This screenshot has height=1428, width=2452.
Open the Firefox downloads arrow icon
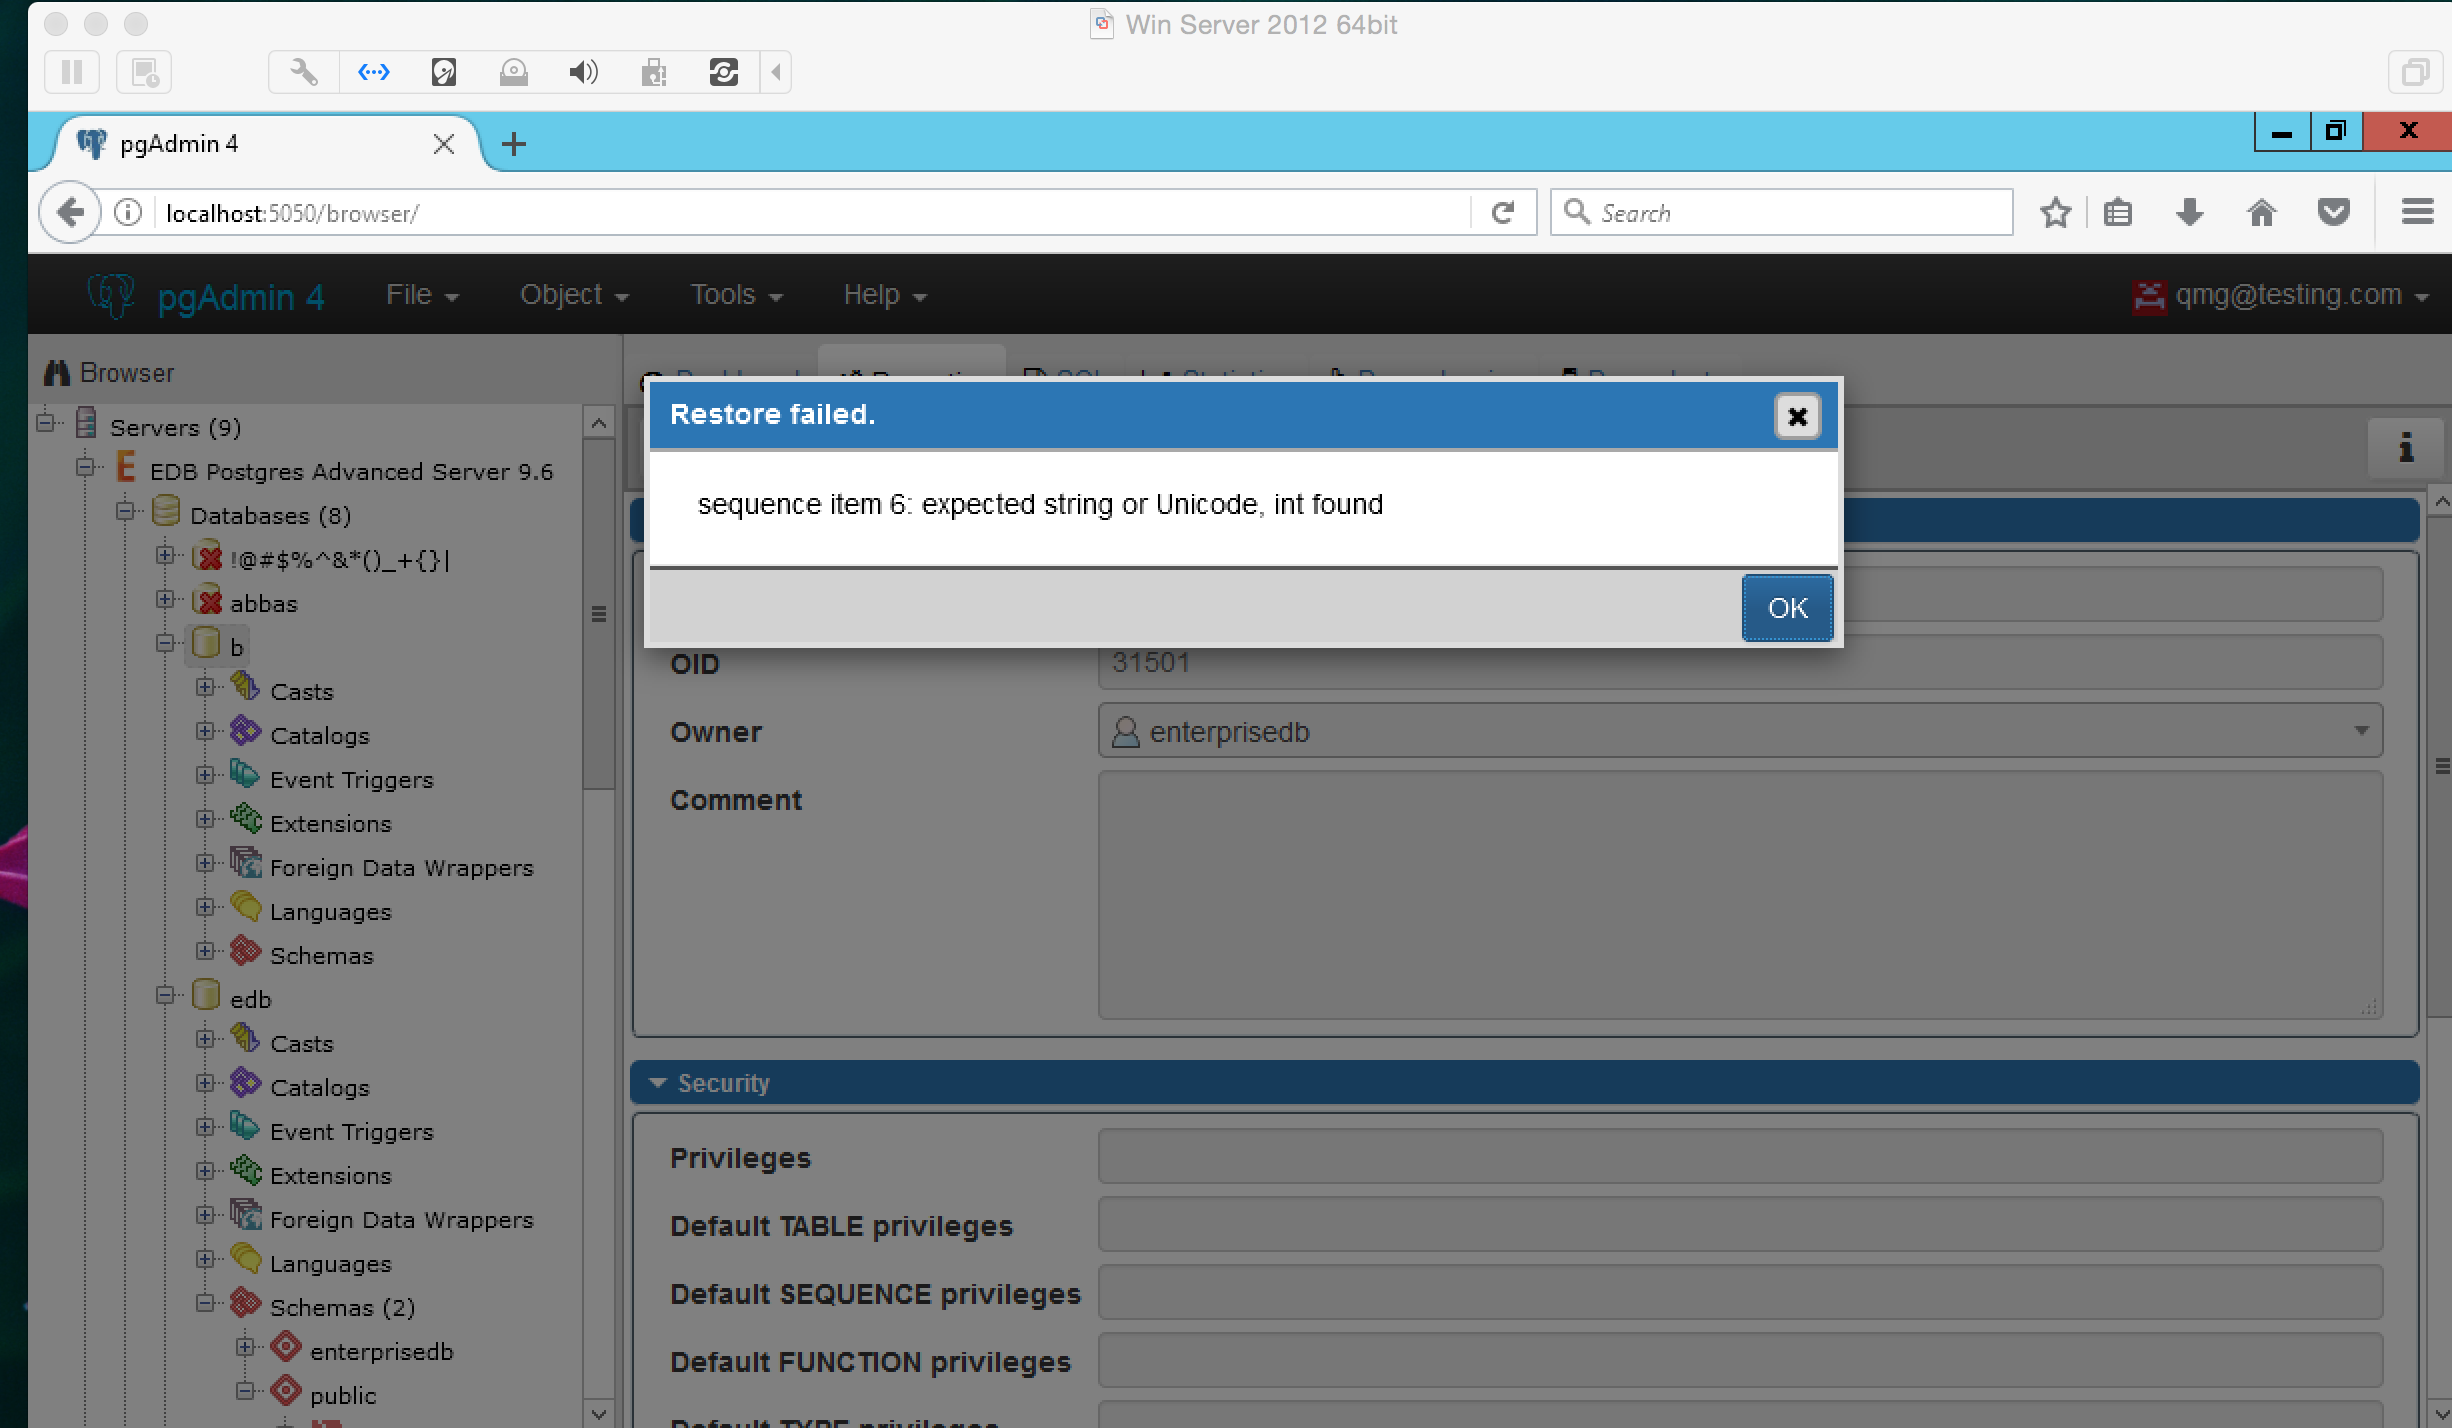(x=2189, y=213)
